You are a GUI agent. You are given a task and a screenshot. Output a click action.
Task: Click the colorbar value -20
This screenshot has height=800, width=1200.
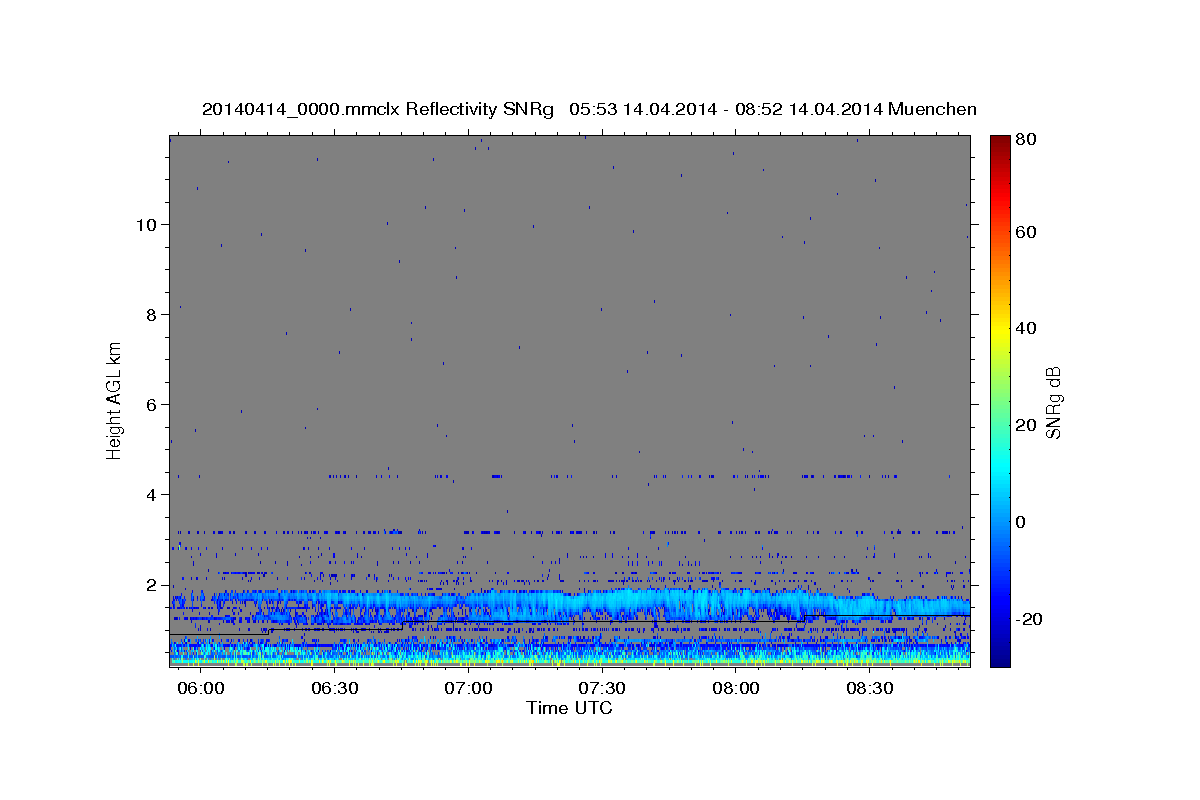1028,619
